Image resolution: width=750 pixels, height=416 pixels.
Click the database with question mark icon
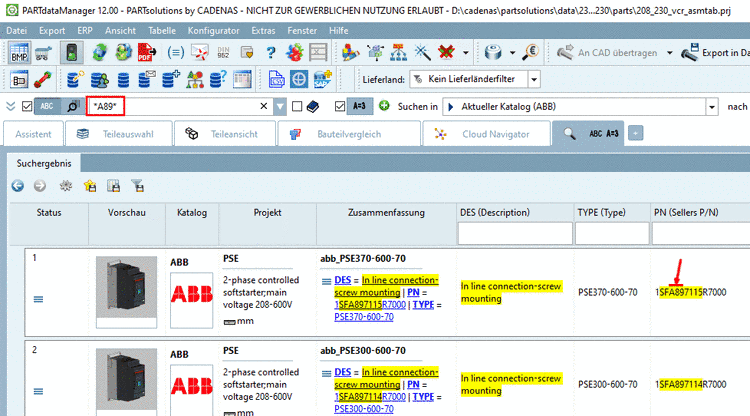(x=218, y=79)
